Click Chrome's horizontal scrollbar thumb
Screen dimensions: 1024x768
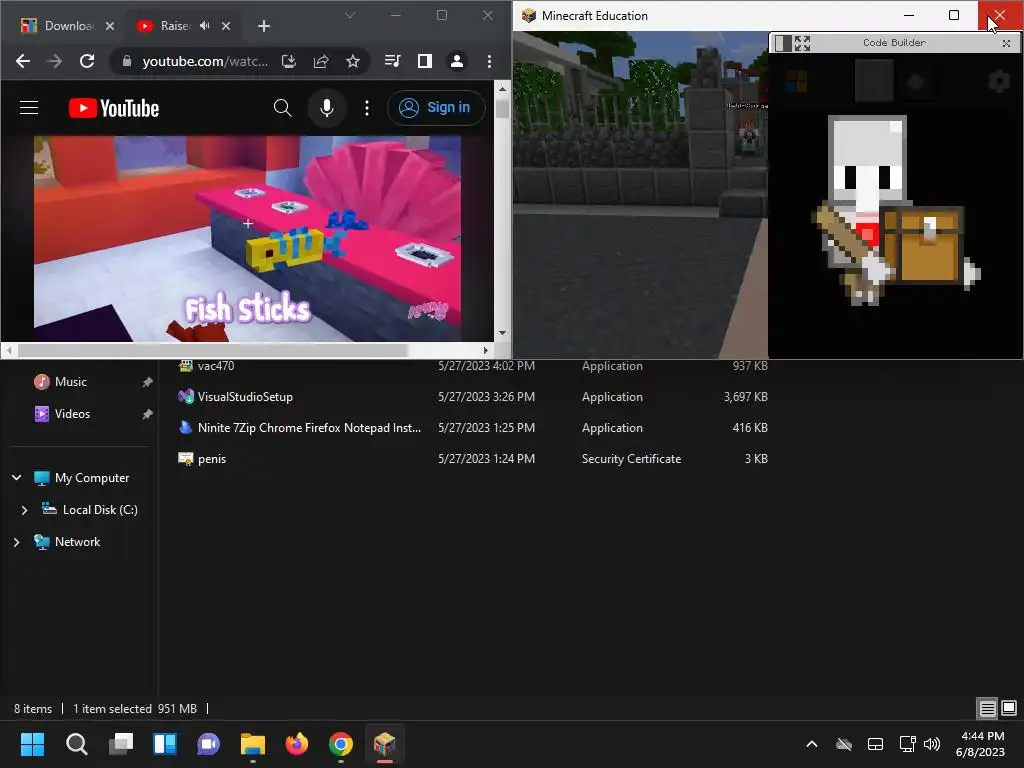coord(213,351)
